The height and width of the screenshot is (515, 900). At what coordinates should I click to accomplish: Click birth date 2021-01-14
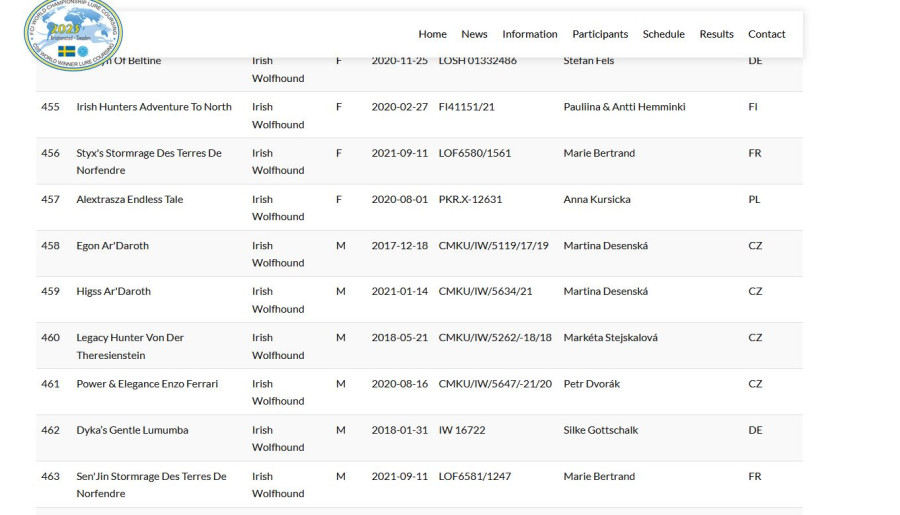point(399,291)
